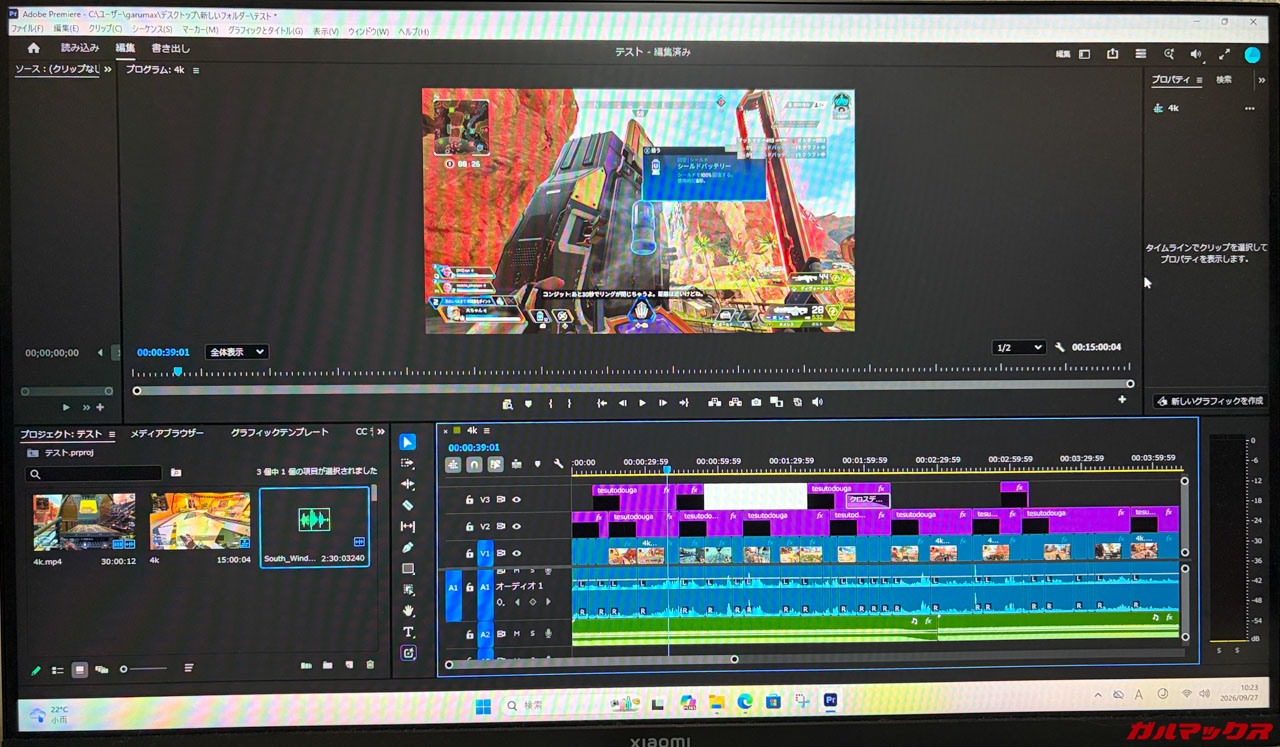
Task: Click Mark Out bracket icon
Action: tap(569, 403)
